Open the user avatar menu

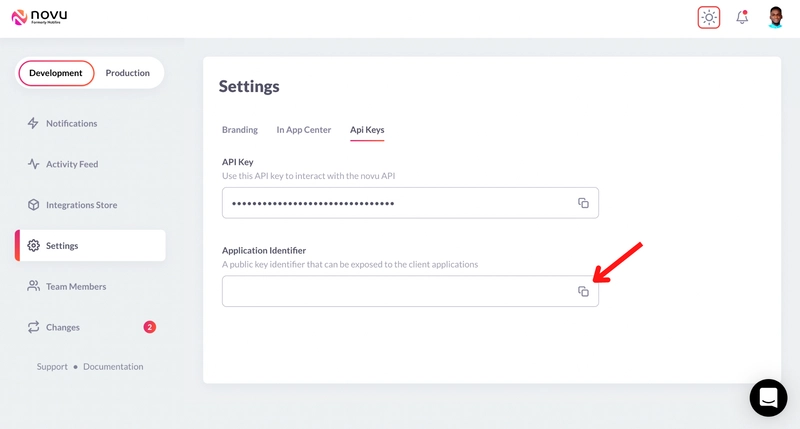point(776,17)
